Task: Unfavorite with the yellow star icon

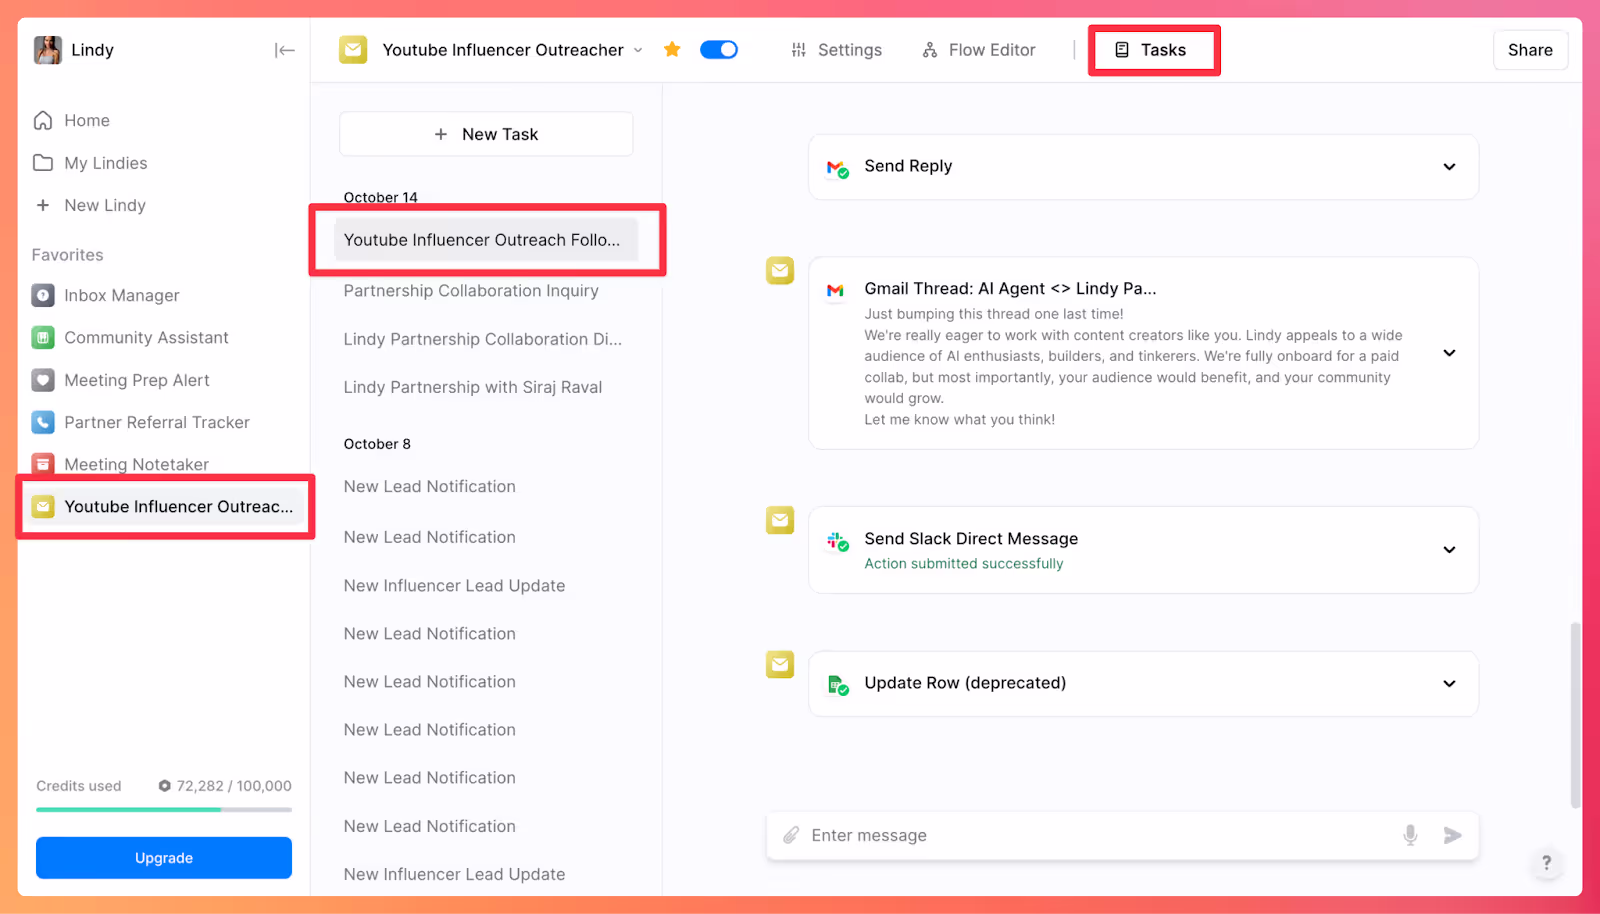Action: (x=672, y=50)
